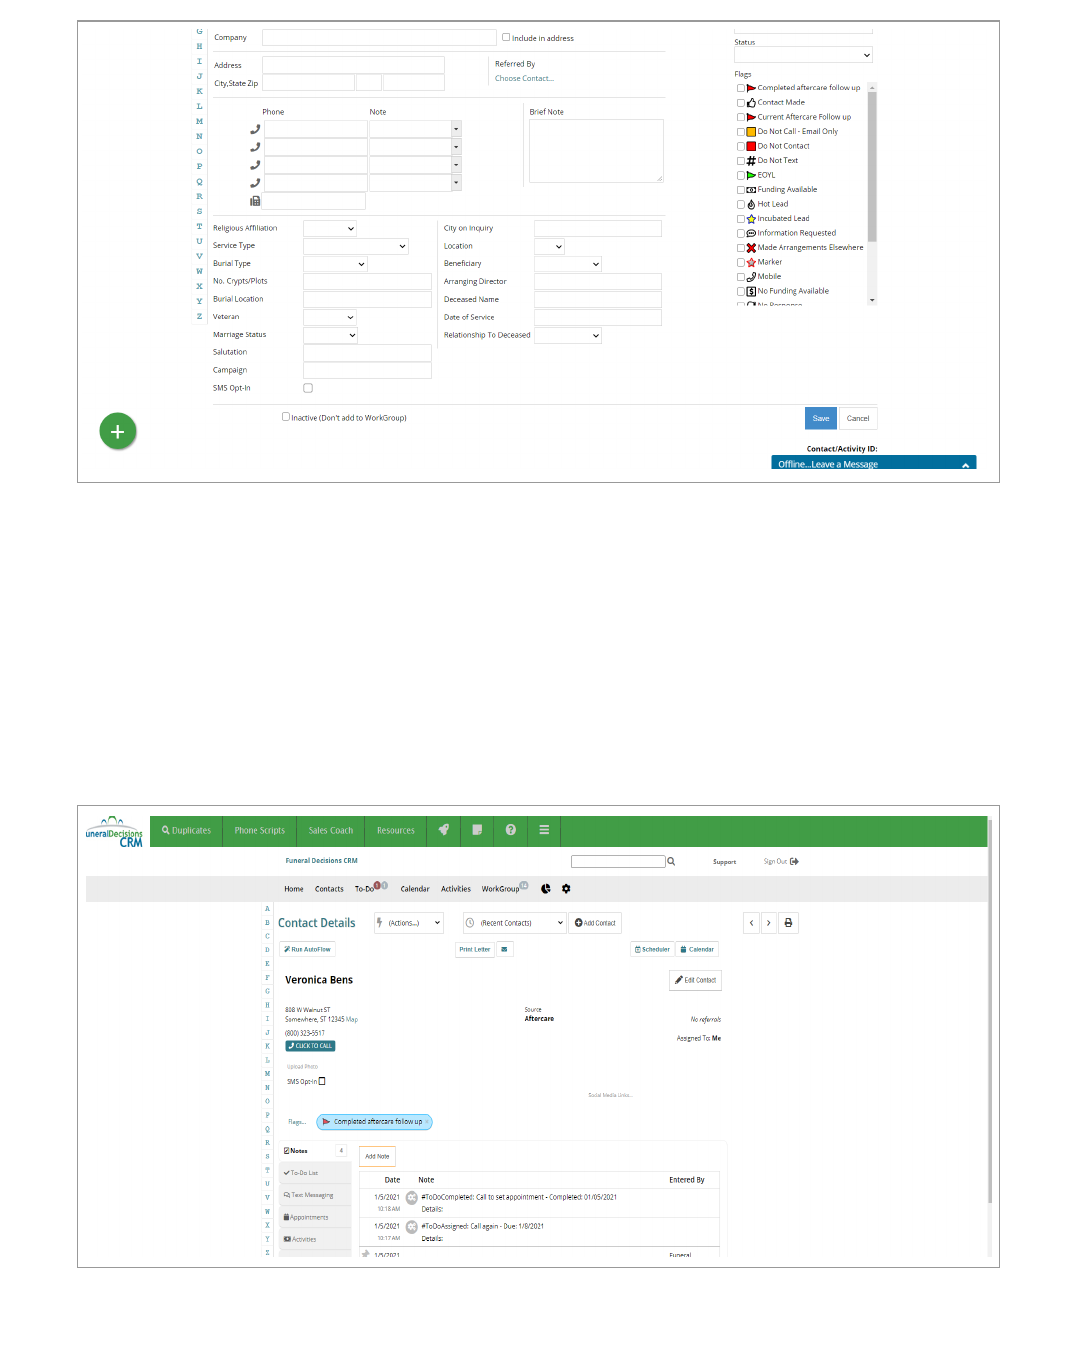This screenshot has height=1349, width=1075.
Task: Open the Recent Contacts dropdown
Action: coord(515,923)
